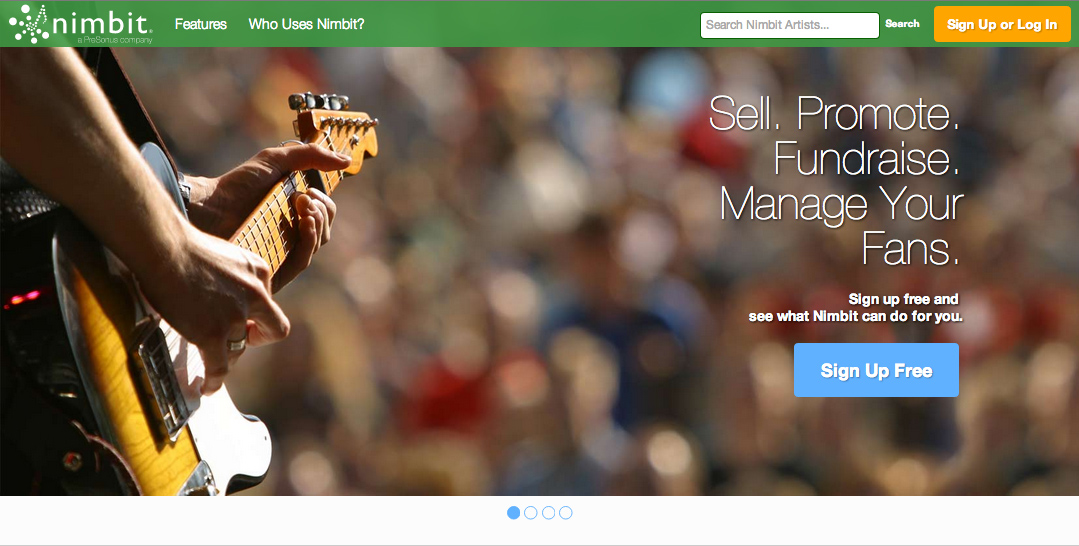Click the 'Manage Your Fans.' headline text
Viewport: 1079px width, 546px height.
pos(841,226)
